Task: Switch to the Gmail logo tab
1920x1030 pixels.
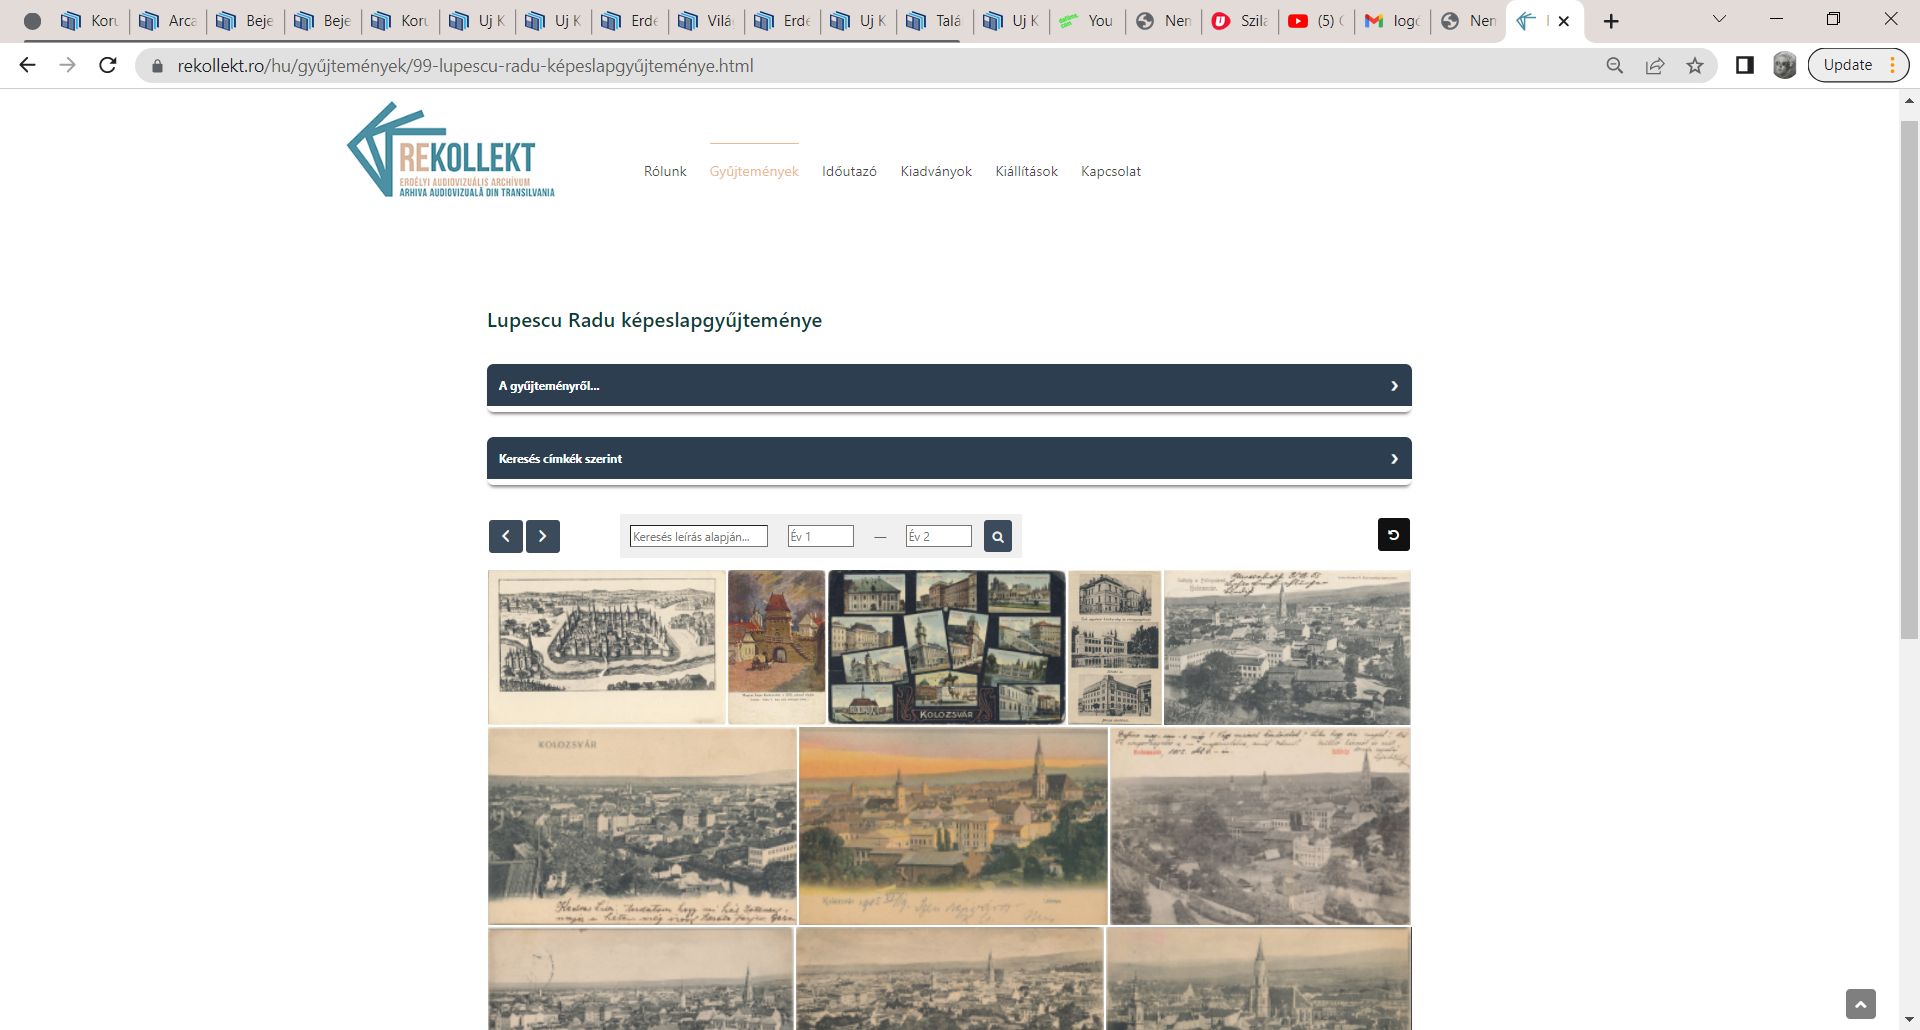Action: [1393, 21]
